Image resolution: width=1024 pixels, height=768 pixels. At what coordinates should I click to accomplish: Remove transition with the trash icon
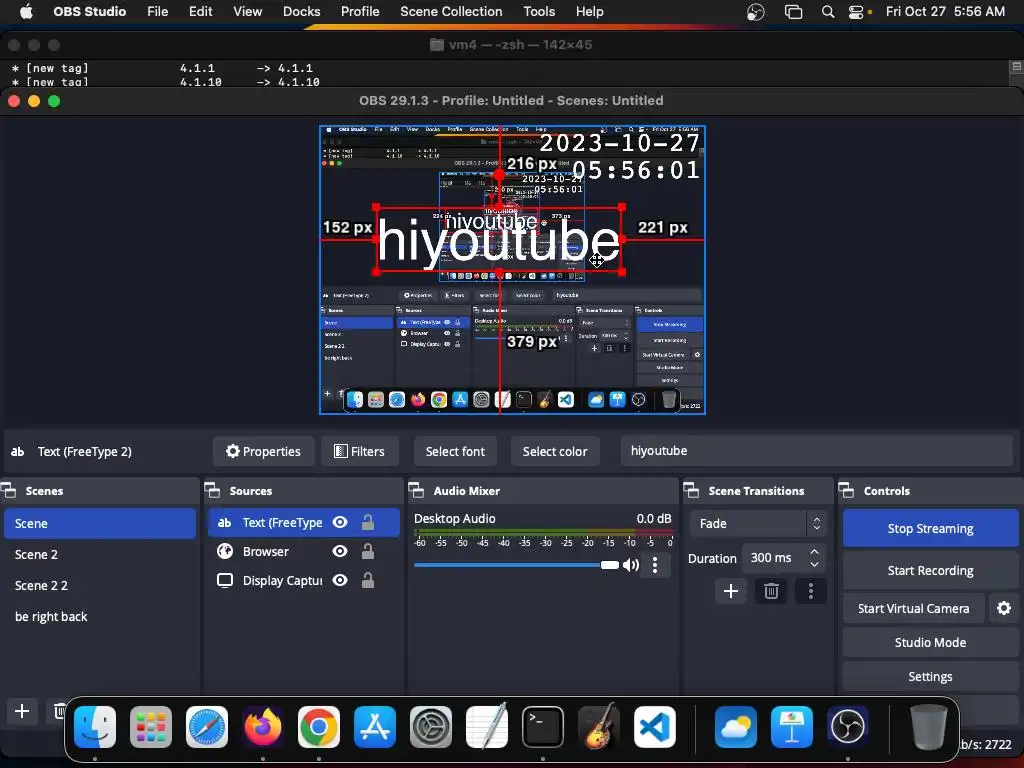[x=771, y=592]
